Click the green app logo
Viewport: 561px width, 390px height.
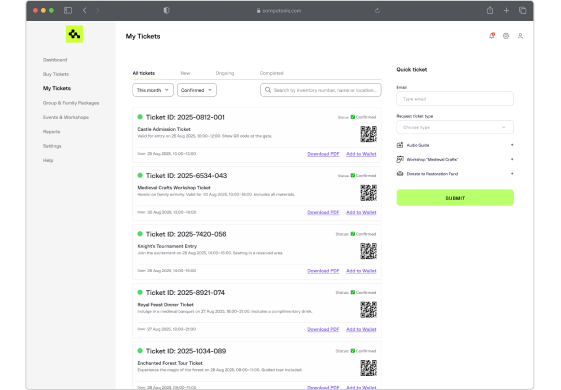pyautogui.click(x=74, y=34)
